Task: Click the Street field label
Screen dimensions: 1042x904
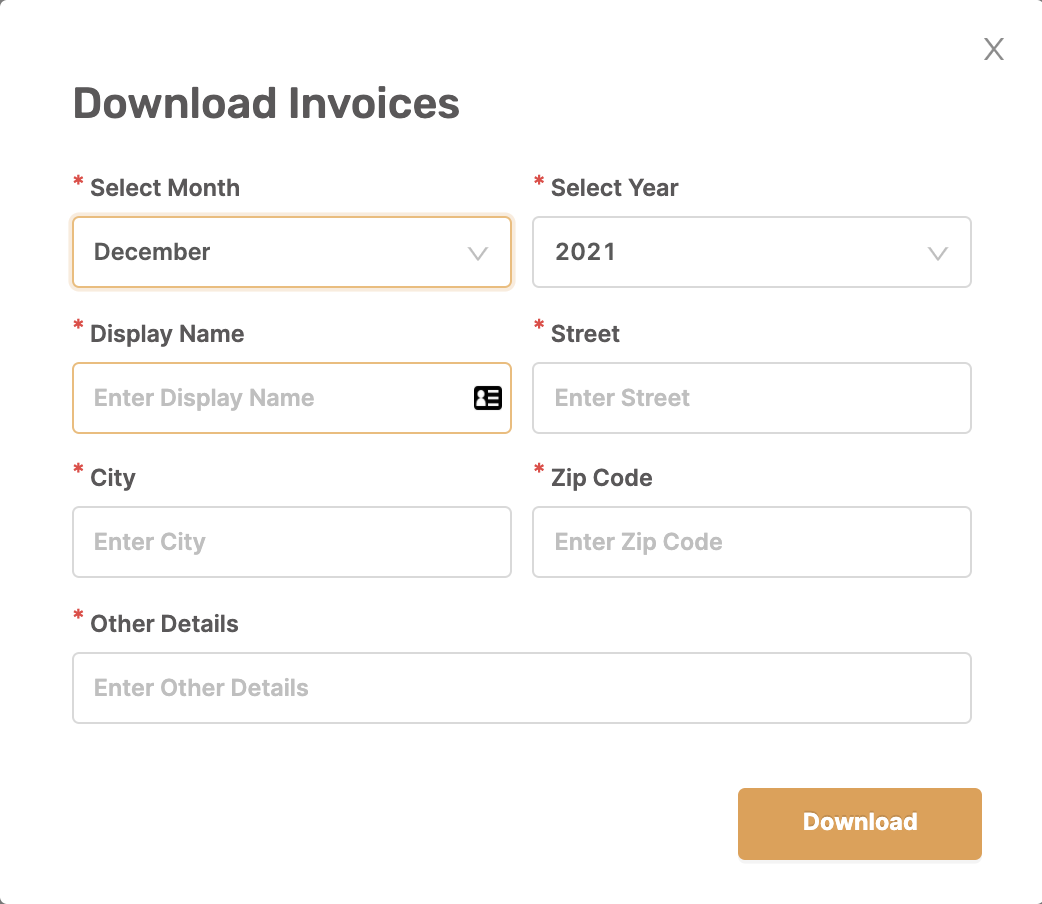Action: point(585,334)
